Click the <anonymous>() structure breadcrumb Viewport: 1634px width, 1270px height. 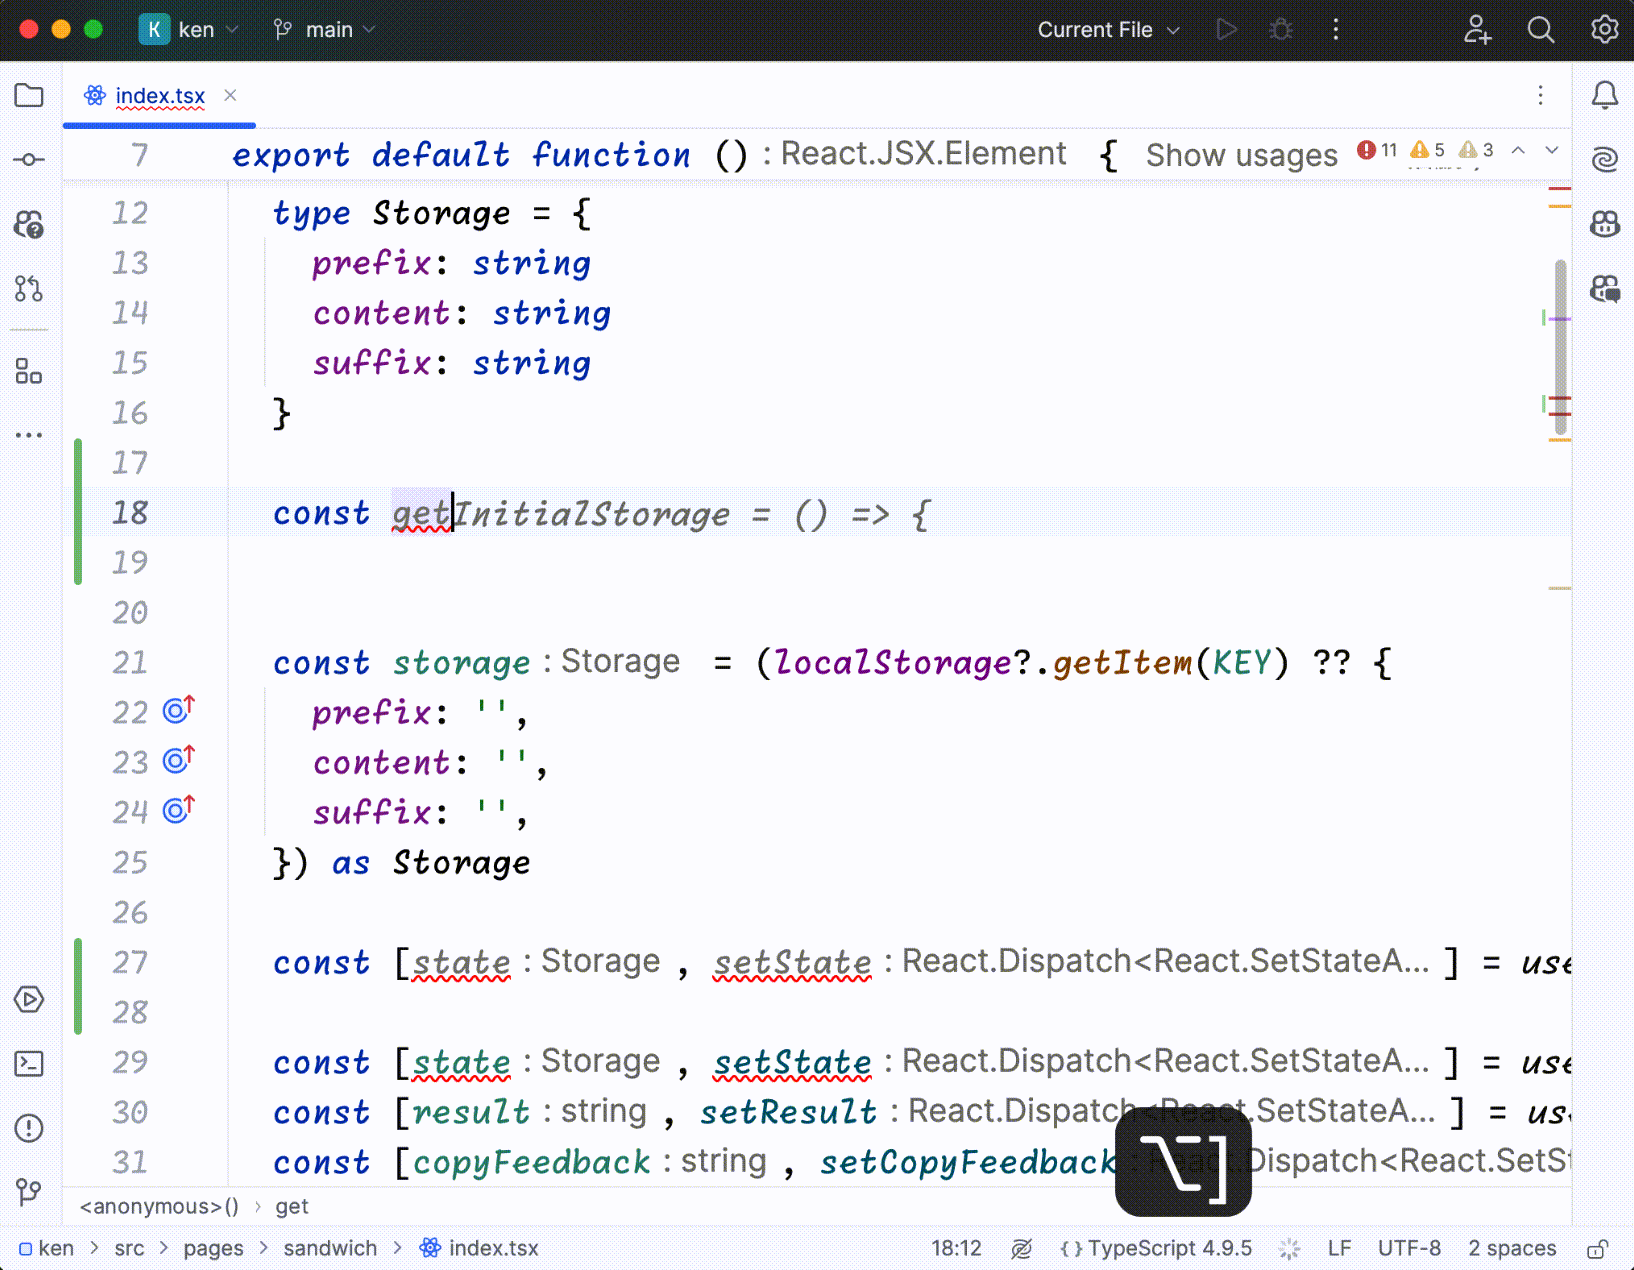[159, 1206]
